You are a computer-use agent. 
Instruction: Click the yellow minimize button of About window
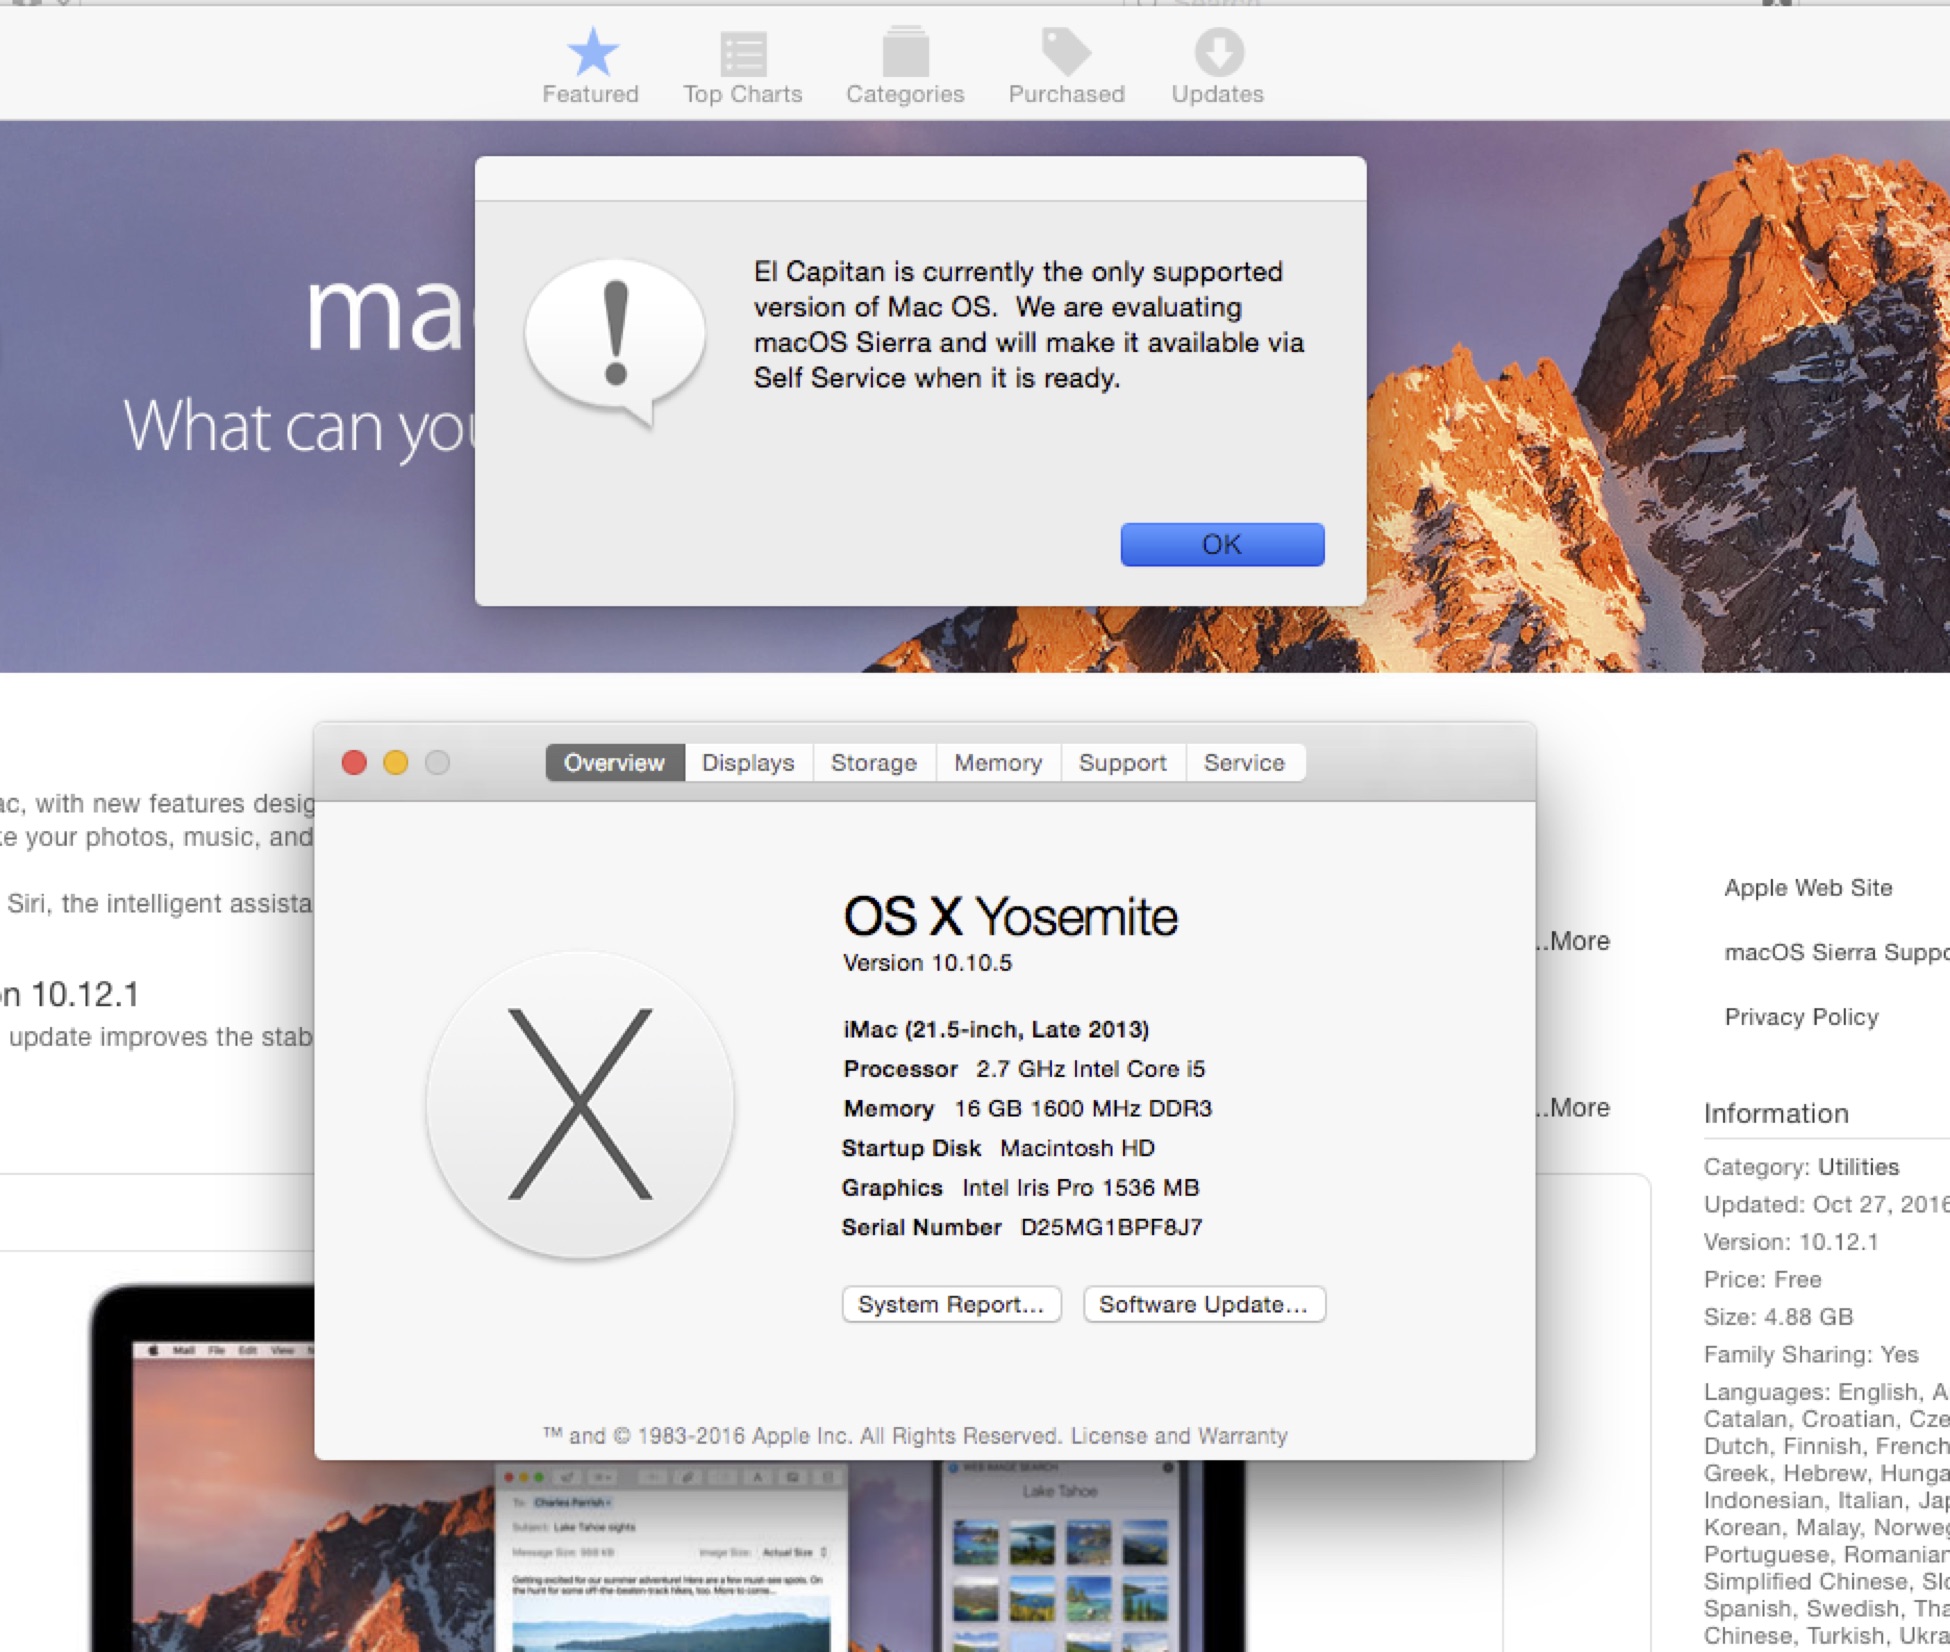click(396, 763)
